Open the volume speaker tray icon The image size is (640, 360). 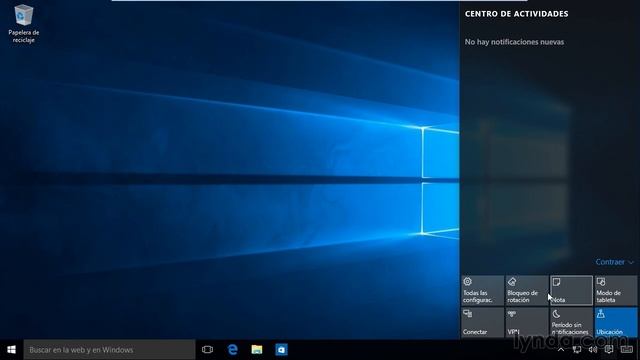coord(593,350)
